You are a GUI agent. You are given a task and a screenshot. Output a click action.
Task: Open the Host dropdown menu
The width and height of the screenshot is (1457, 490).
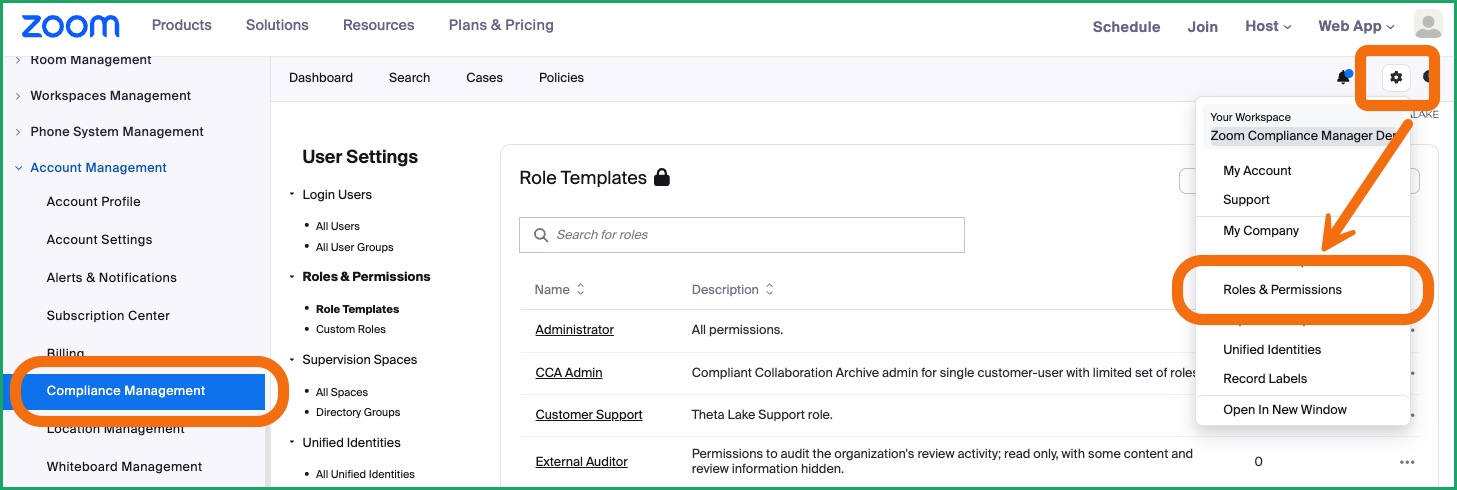(1268, 26)
